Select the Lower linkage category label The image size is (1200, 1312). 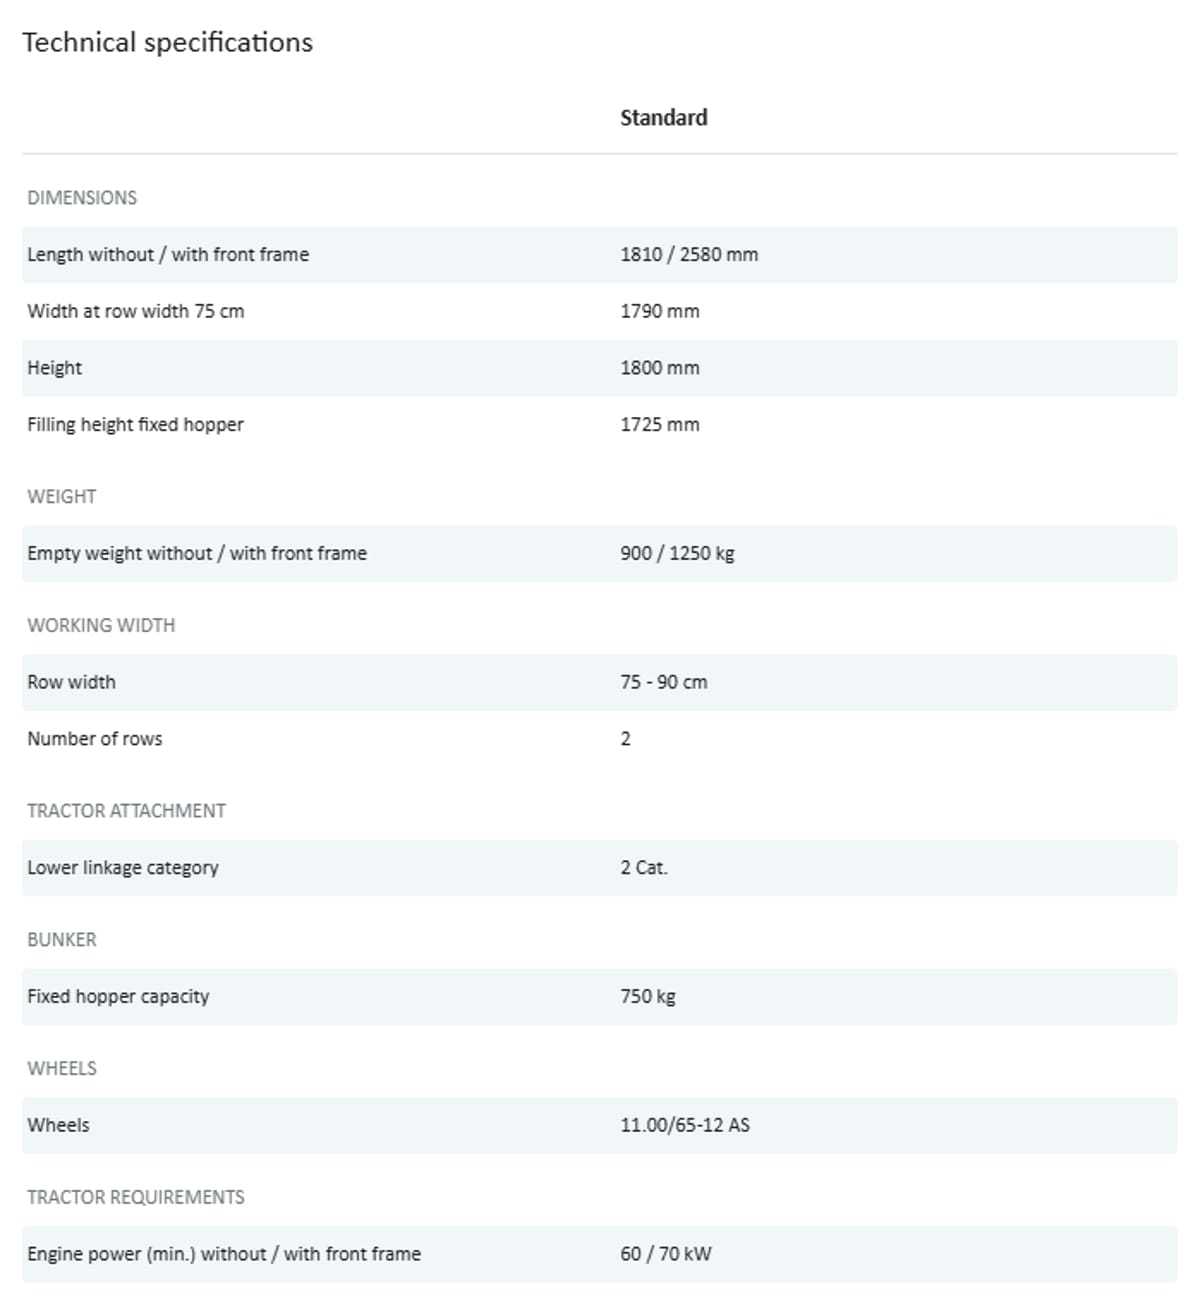tap(122, 868)
